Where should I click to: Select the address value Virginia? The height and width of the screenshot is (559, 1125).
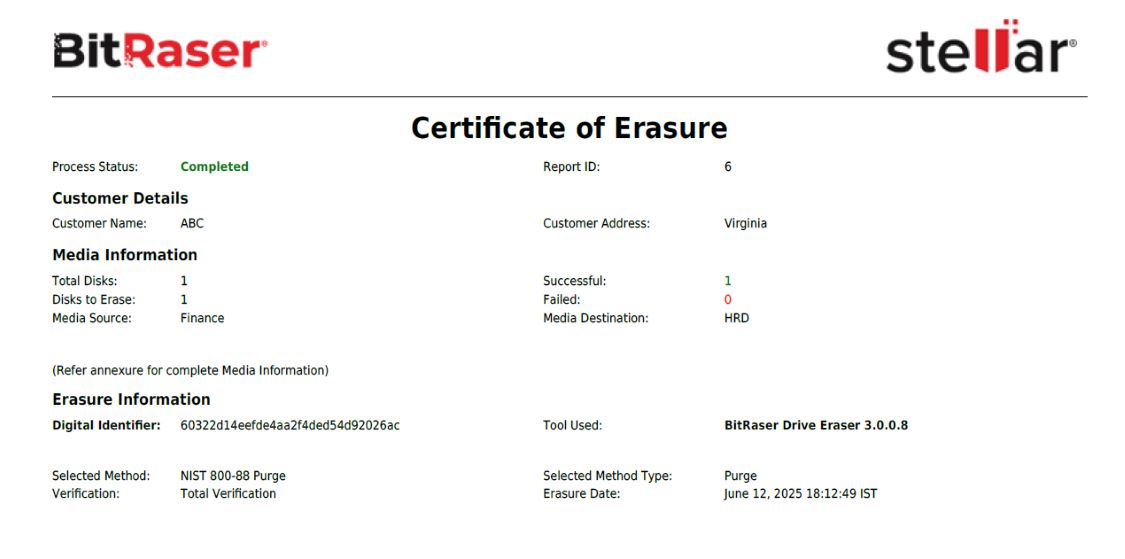745,223
